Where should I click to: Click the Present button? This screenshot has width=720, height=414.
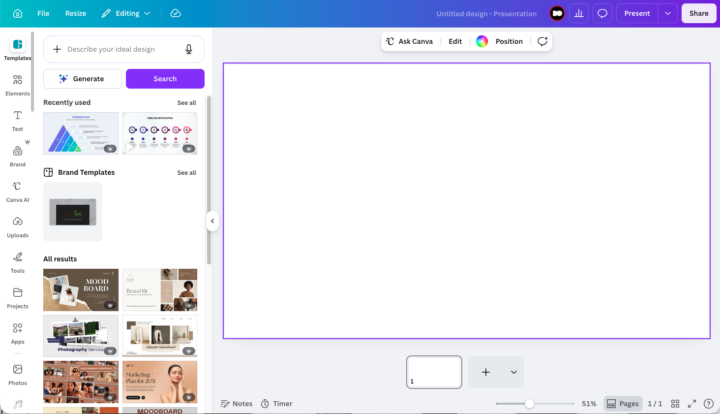point(636,13)
